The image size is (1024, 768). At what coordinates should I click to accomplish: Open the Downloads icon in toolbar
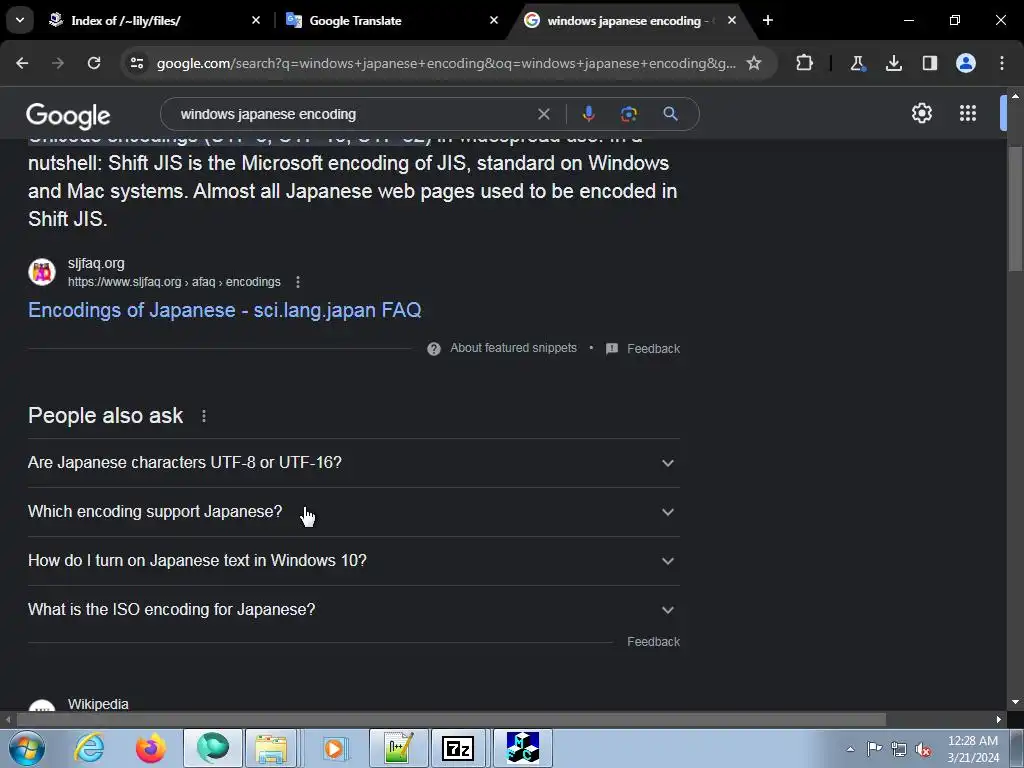[893, 63]
